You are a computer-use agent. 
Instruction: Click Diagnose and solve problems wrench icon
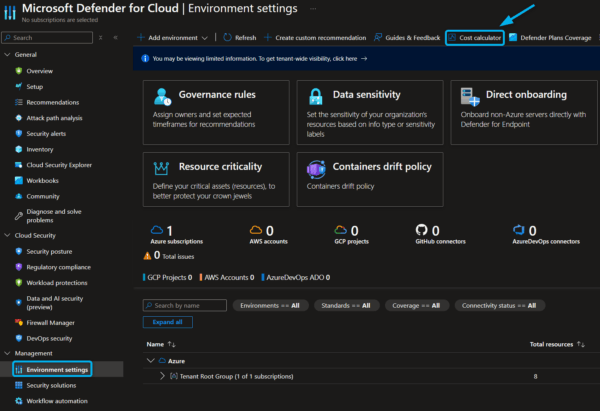(18, 216)
